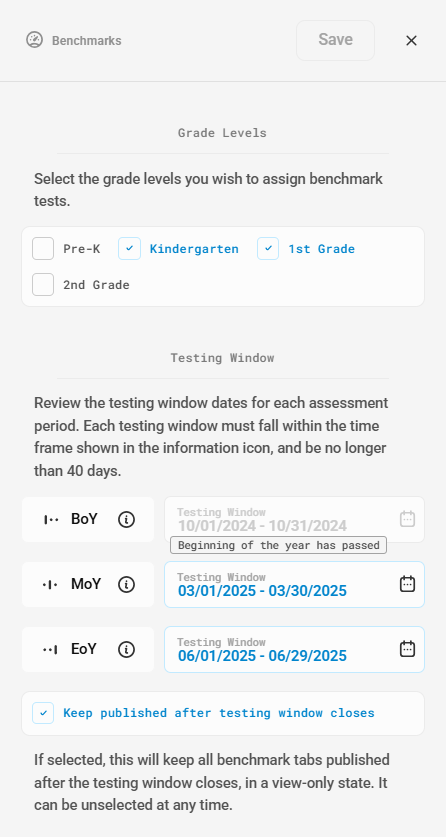Enable the 2nd Grade checkbox
Screen dimensions: 446x837
pos(43,285)
